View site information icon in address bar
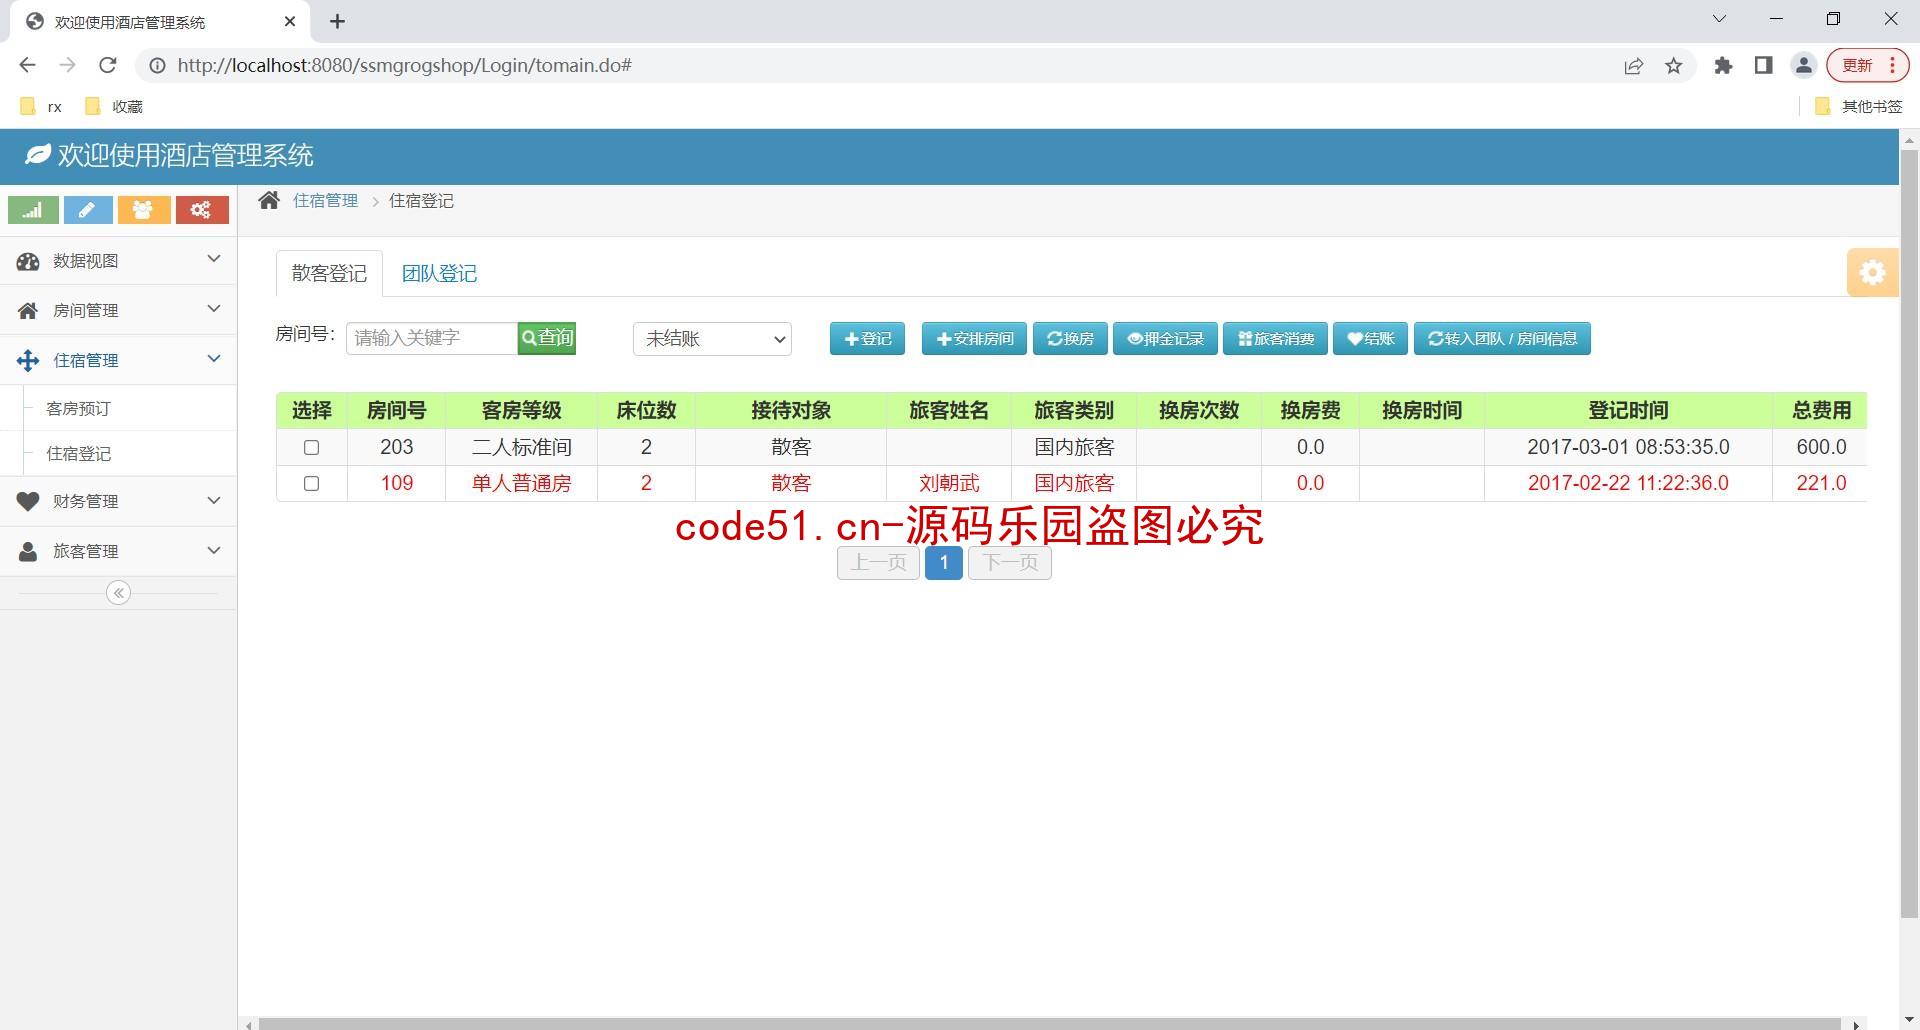This screenshot has width=1920, height=1030. click(157, 66)
